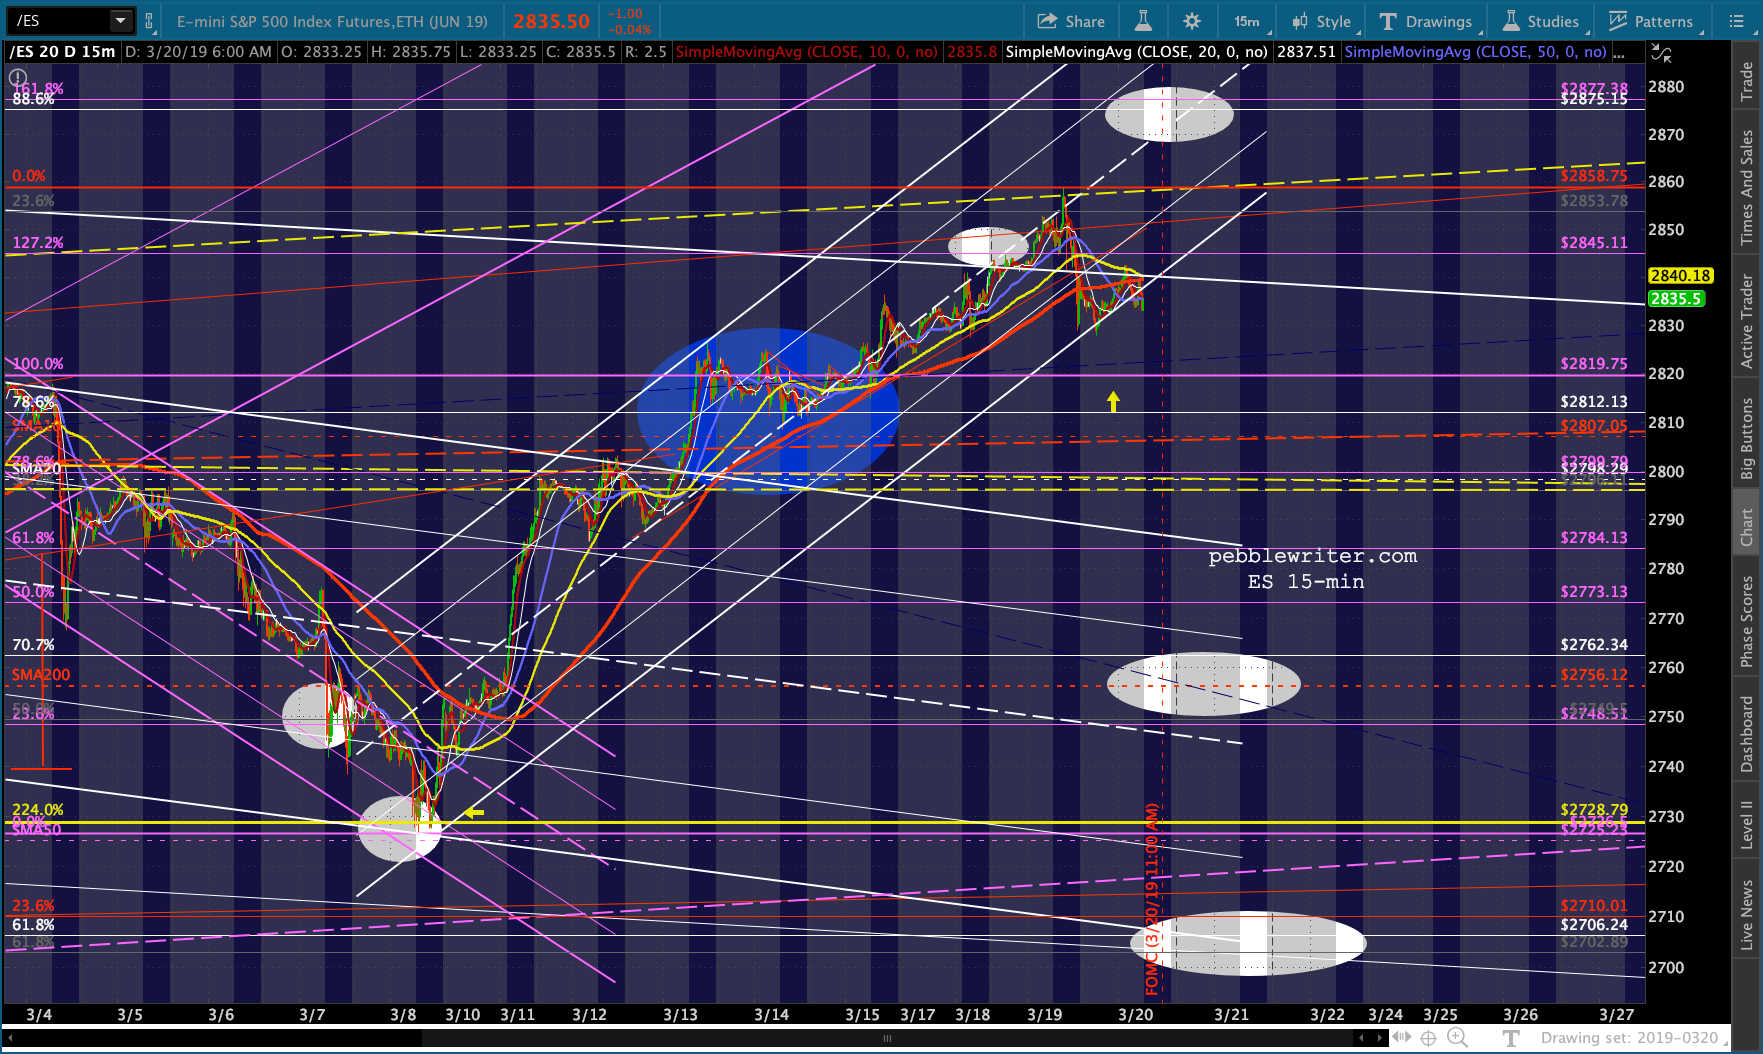This screenshot has height=1054, width=1763.
Task: Toggle the info circle on chart
Action: pyautogui.click(x=18, y=77)
